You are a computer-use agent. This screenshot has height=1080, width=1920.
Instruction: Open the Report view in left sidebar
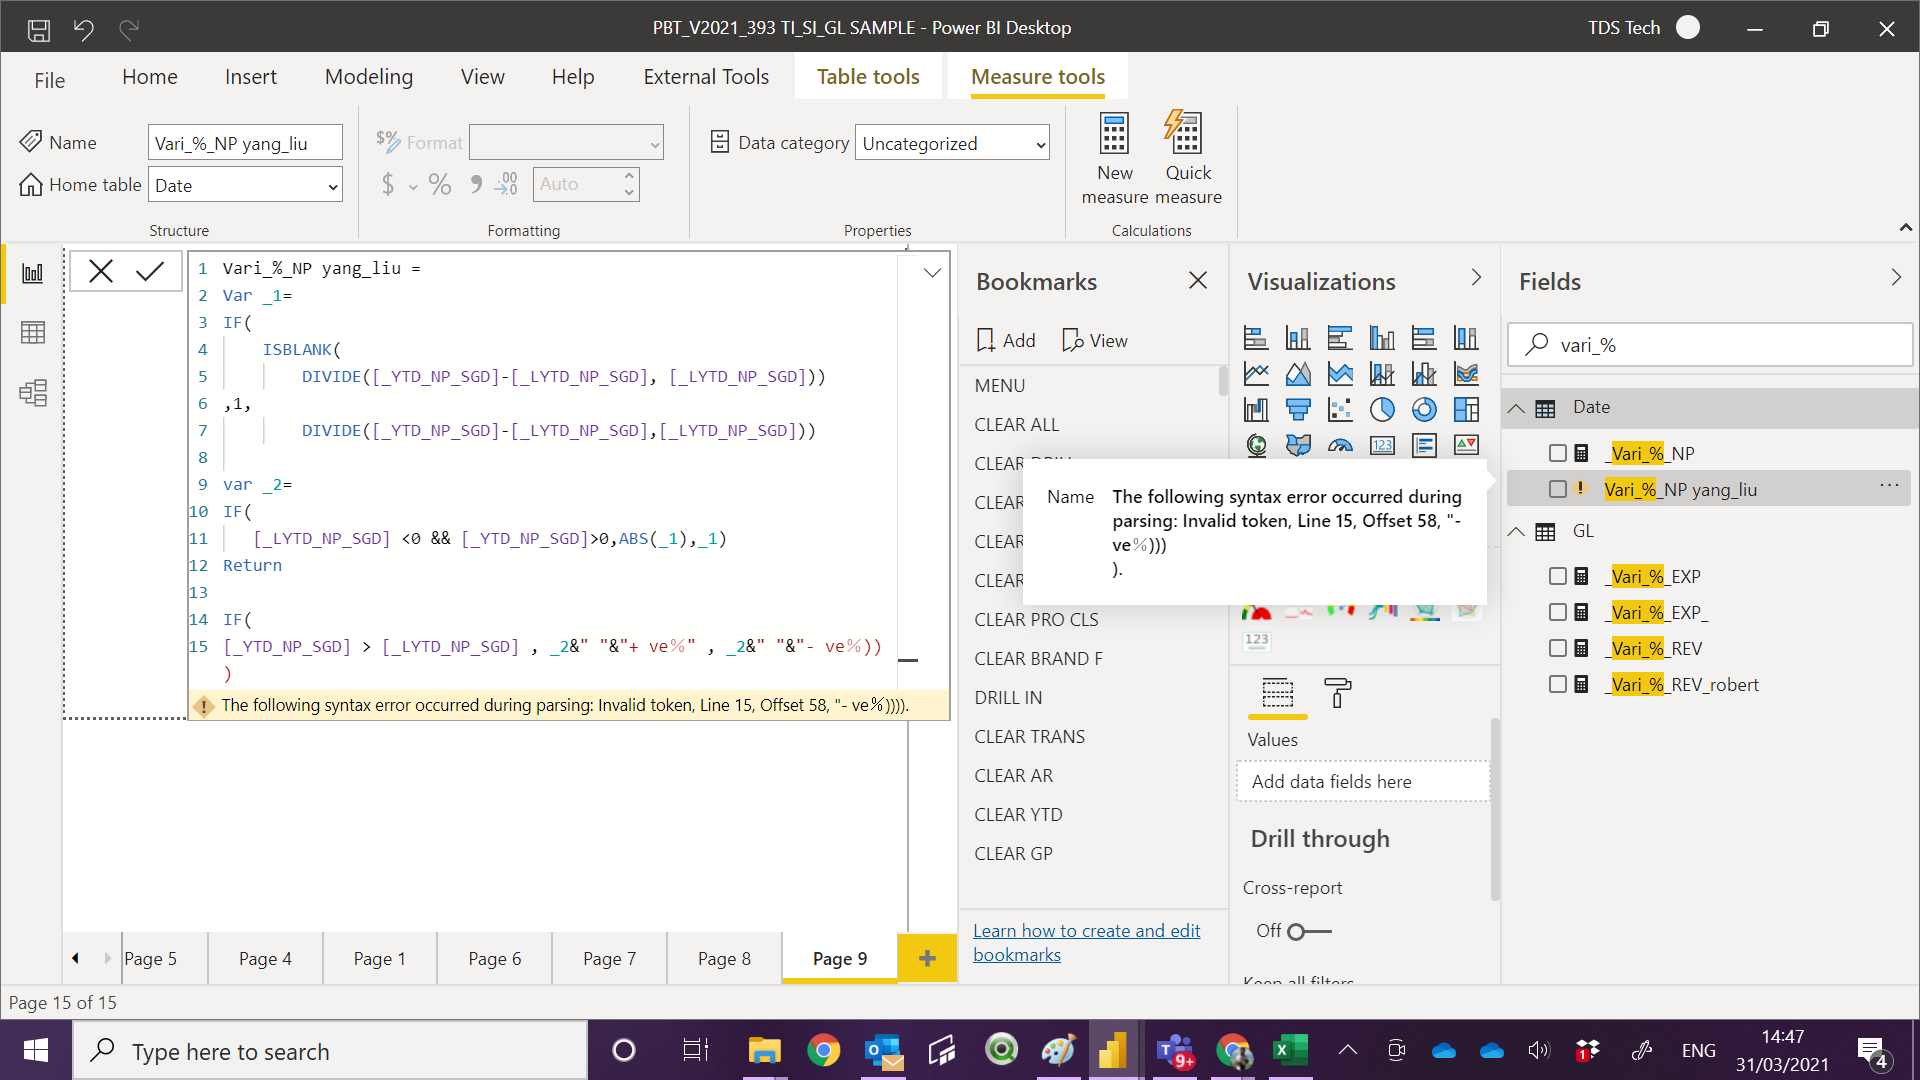(x=33, y=273)
